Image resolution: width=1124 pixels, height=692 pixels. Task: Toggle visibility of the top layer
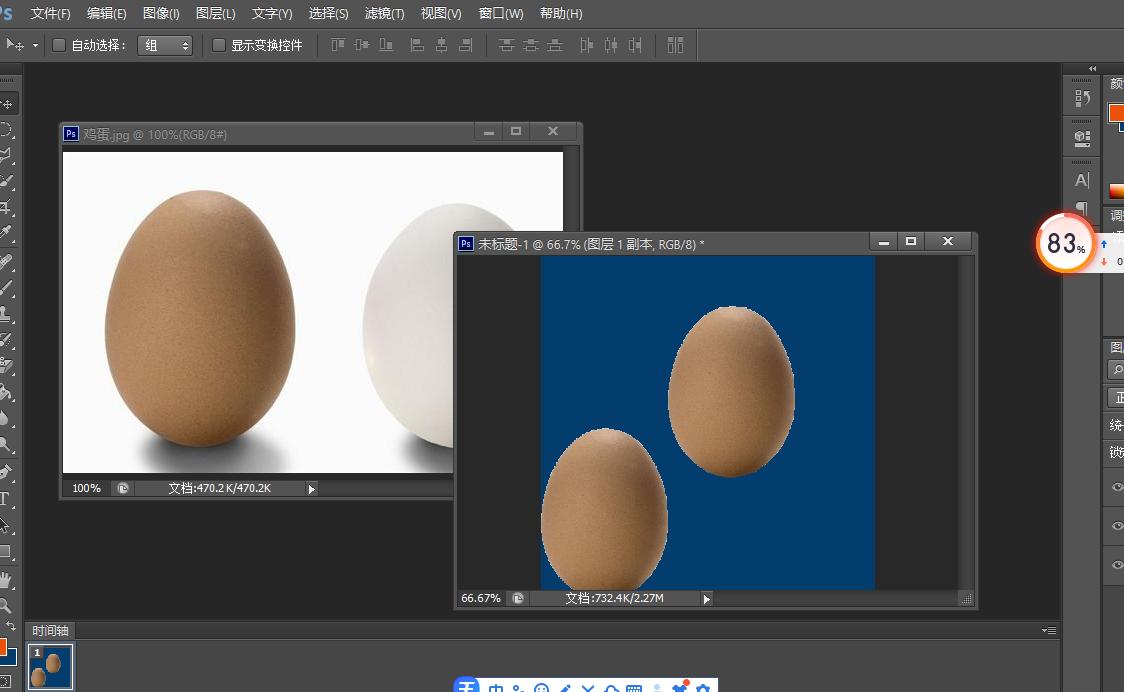pyautogui.click(x=1117, y=487)
